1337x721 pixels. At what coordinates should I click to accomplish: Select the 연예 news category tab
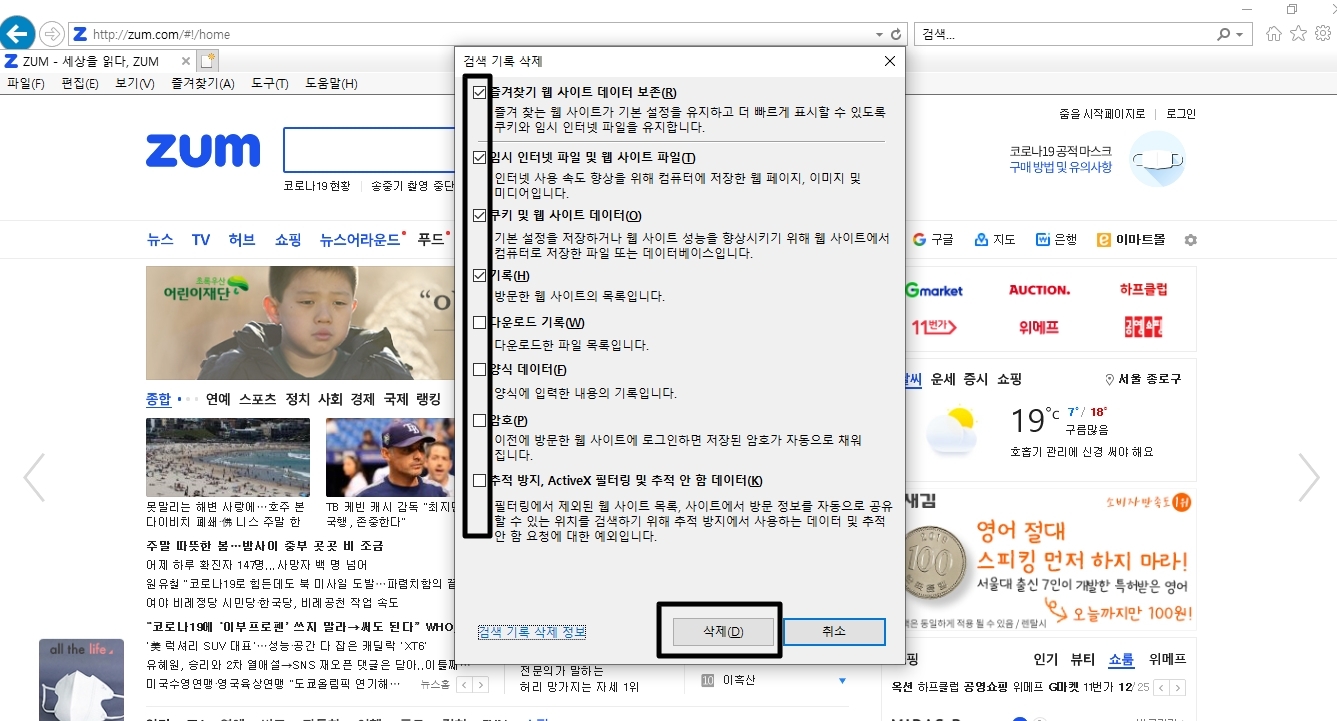(218, 399)
